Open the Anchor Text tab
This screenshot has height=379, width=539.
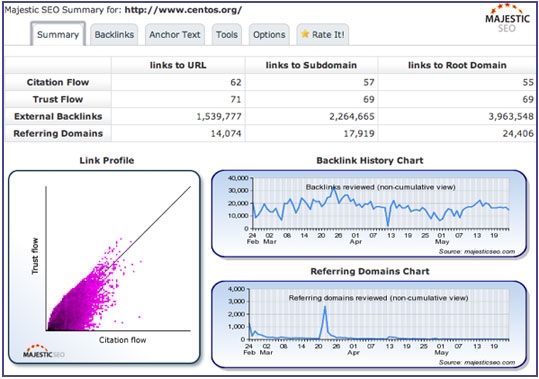pos(175,34)
